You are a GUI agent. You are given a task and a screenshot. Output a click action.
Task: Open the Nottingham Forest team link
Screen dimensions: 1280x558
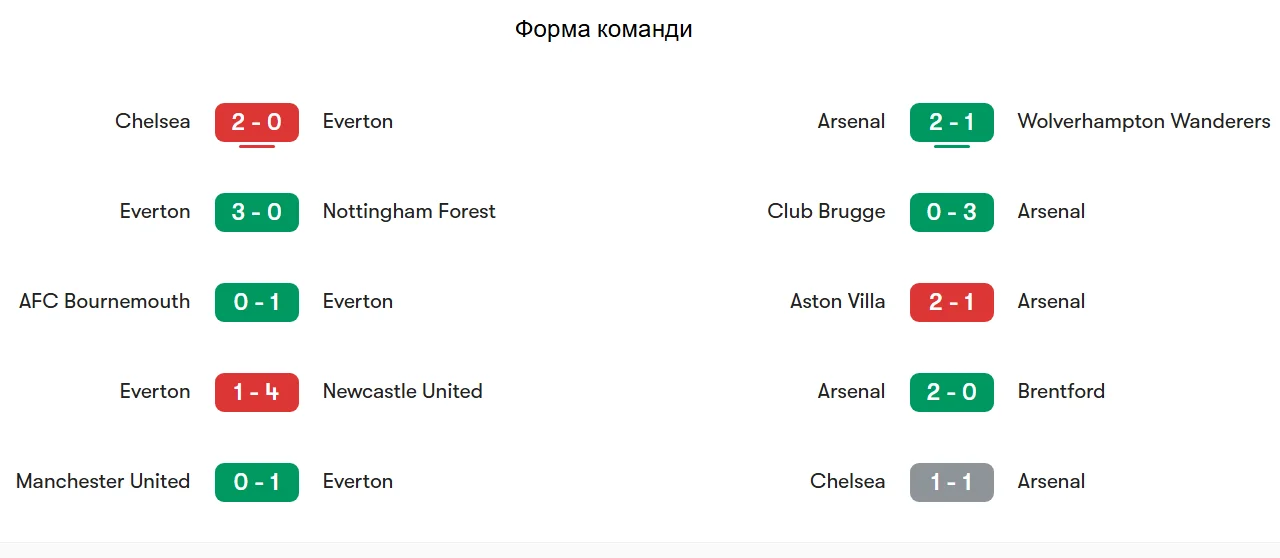click(x=409, y=212)
